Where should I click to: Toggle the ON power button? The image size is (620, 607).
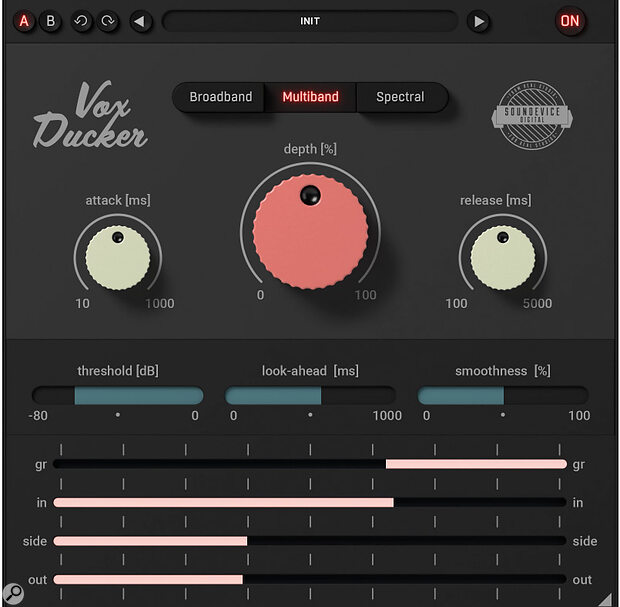tap(570, 21)
